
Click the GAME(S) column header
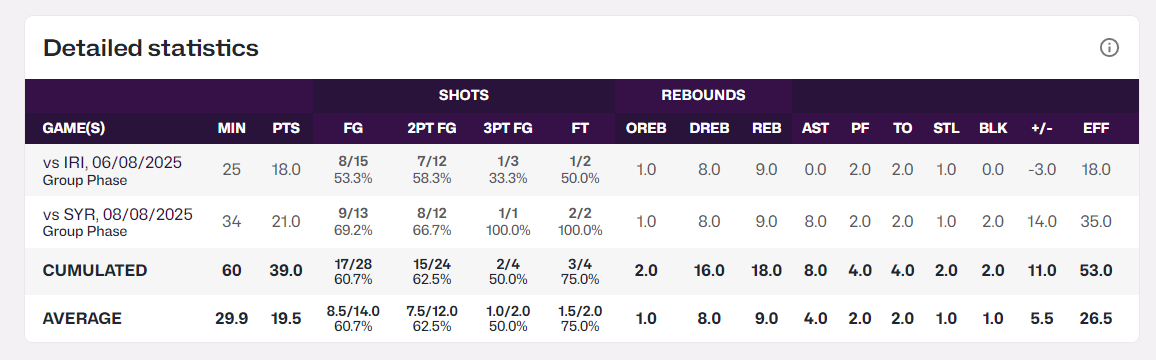(74, 128)
